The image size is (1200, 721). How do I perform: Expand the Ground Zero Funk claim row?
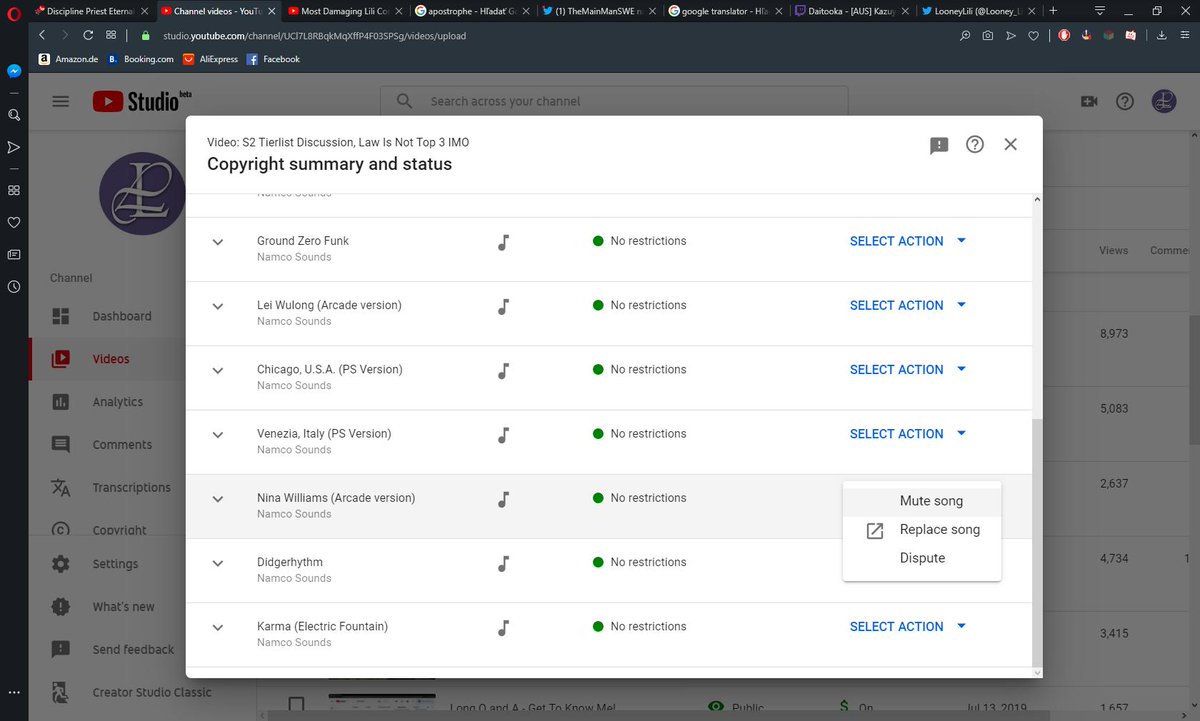(218, 242)
